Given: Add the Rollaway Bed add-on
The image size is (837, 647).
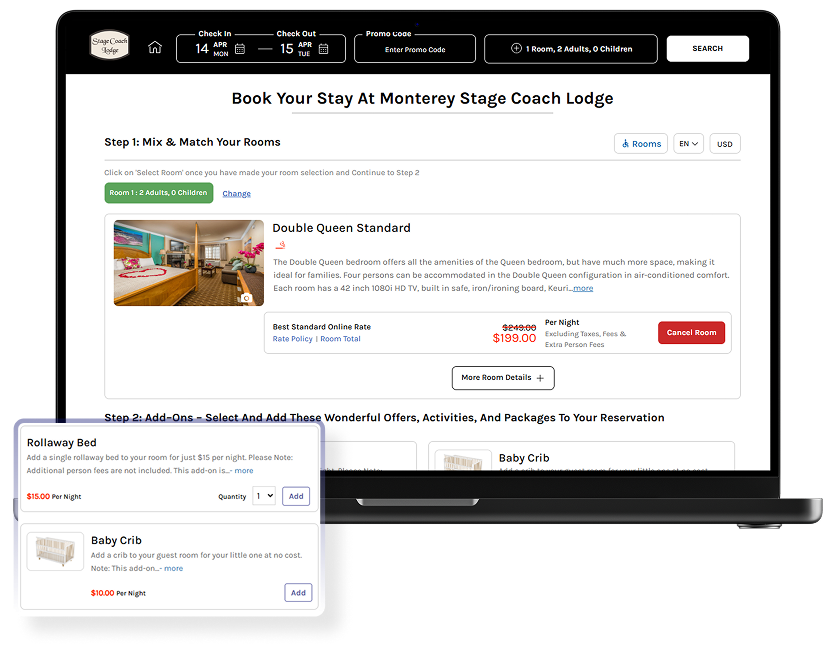Looking at the screenshot, I should 296,496.
